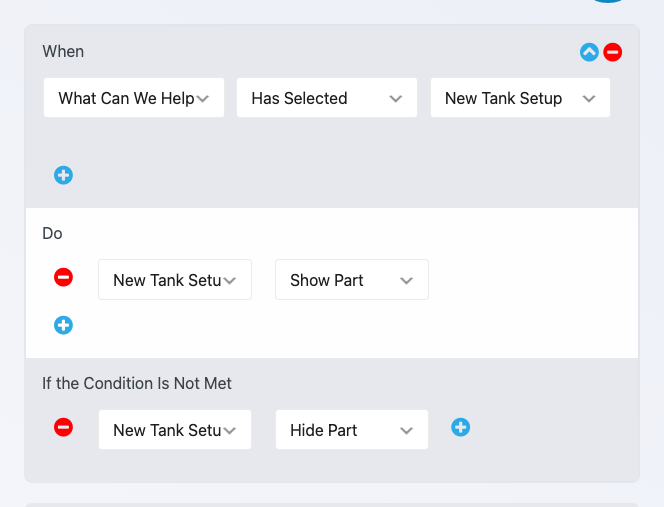664x507 pixels.
Task: Remove the Hide Part action row
Action: [64, 427]
